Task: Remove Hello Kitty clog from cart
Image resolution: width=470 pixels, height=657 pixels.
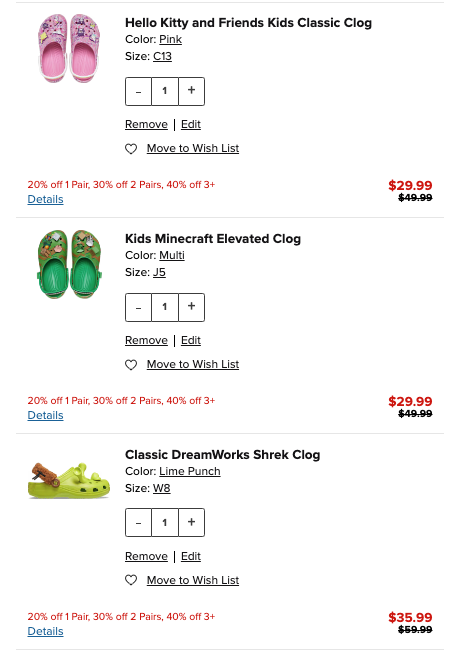Action: (x=146, y=124)
